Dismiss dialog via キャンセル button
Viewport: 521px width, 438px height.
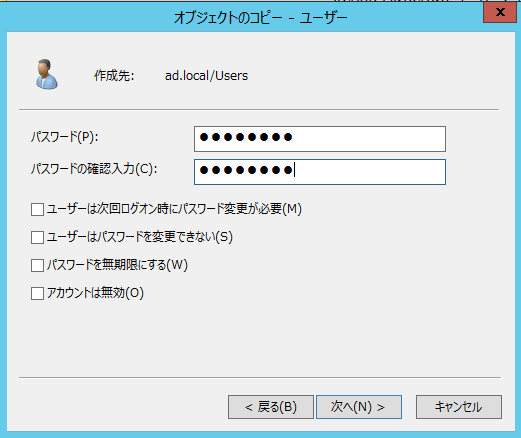[x=459, y=407]
